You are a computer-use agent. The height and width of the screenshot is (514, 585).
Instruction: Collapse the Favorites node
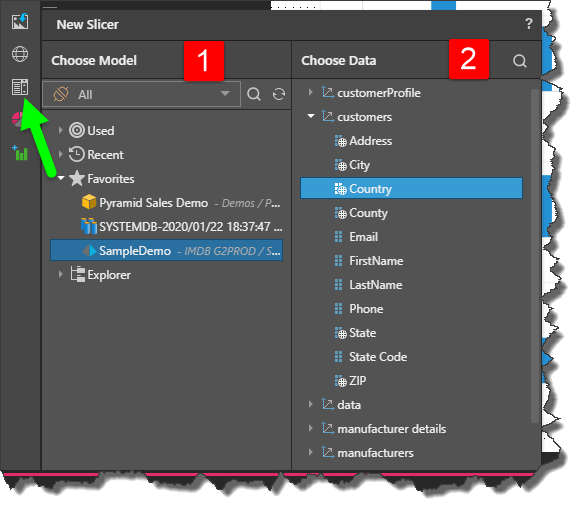pyautogui.click(x=61, y=178)
